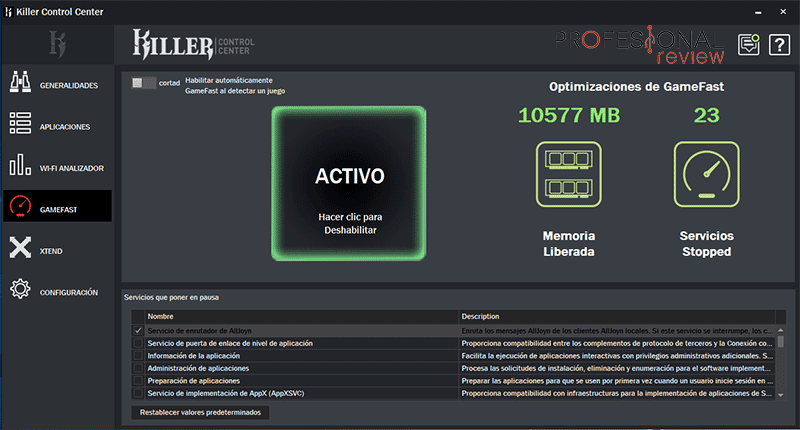Select the GameFast speedometer icon
800x430 pixels.
20,206
